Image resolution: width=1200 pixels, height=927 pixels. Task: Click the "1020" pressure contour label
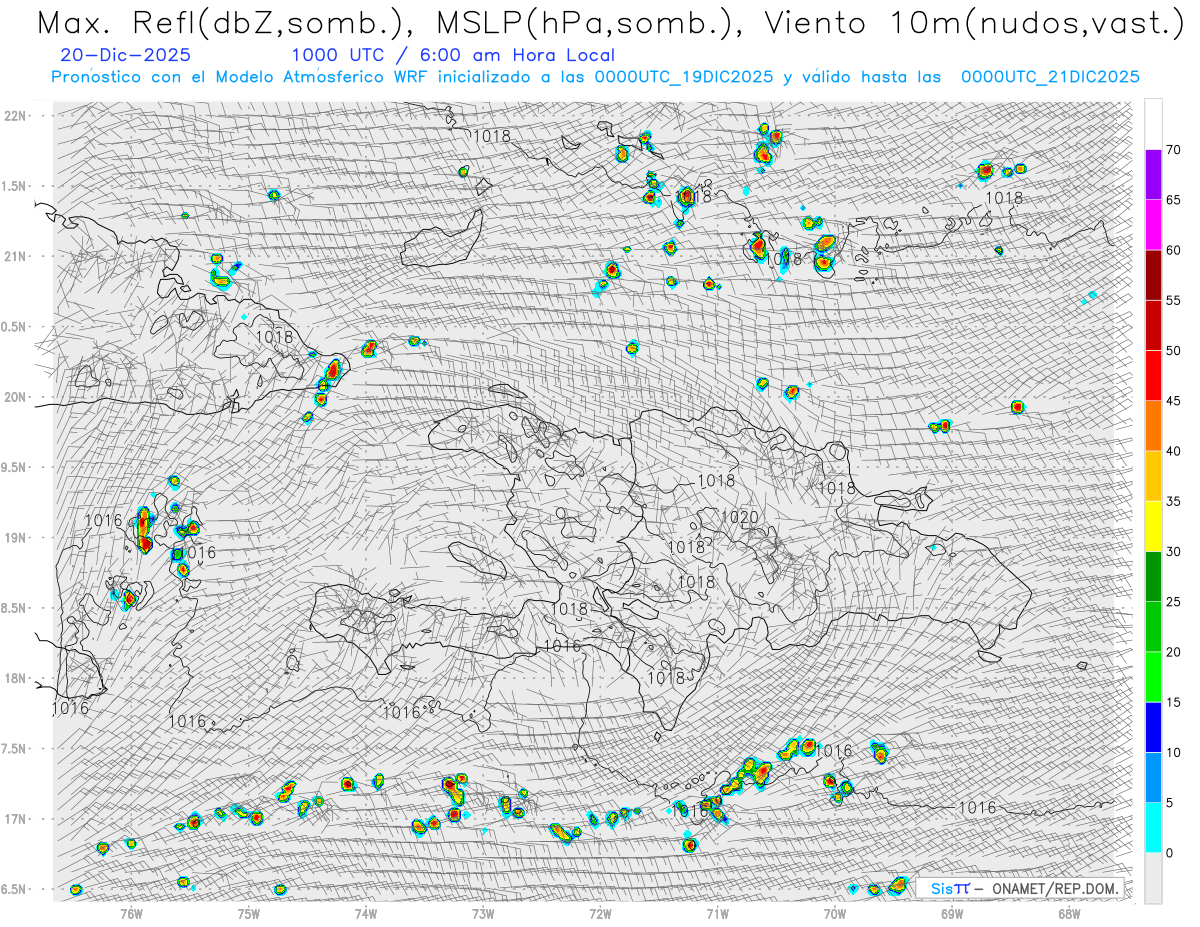pos(740,517)
